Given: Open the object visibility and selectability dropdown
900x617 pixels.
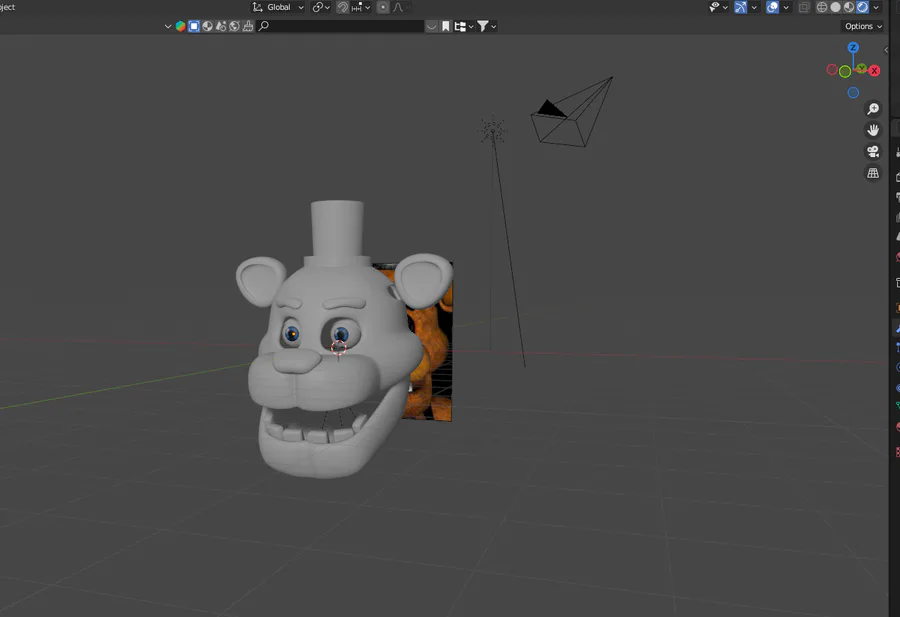Looking at the screenshot, I should click(718, 7).
